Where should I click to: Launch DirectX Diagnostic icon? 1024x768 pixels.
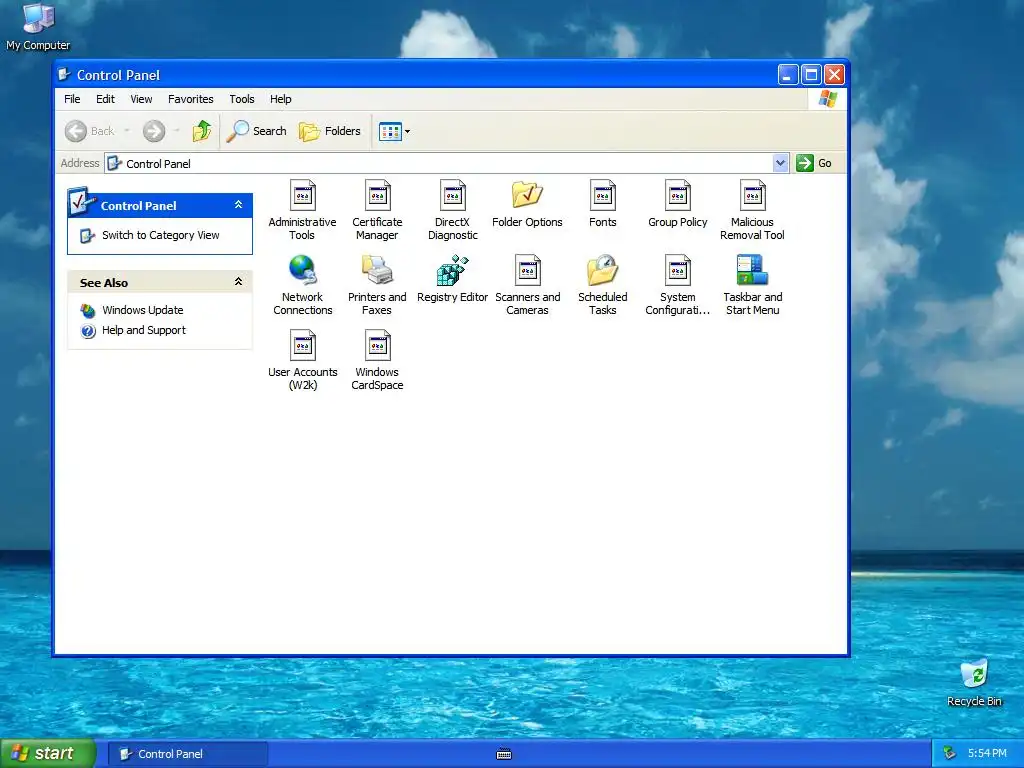pyautogui.click(x=453, y=210)
